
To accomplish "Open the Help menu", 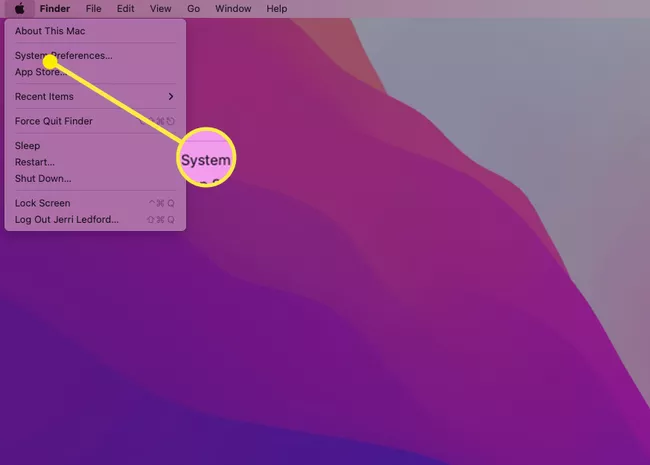I will point(276,9).
